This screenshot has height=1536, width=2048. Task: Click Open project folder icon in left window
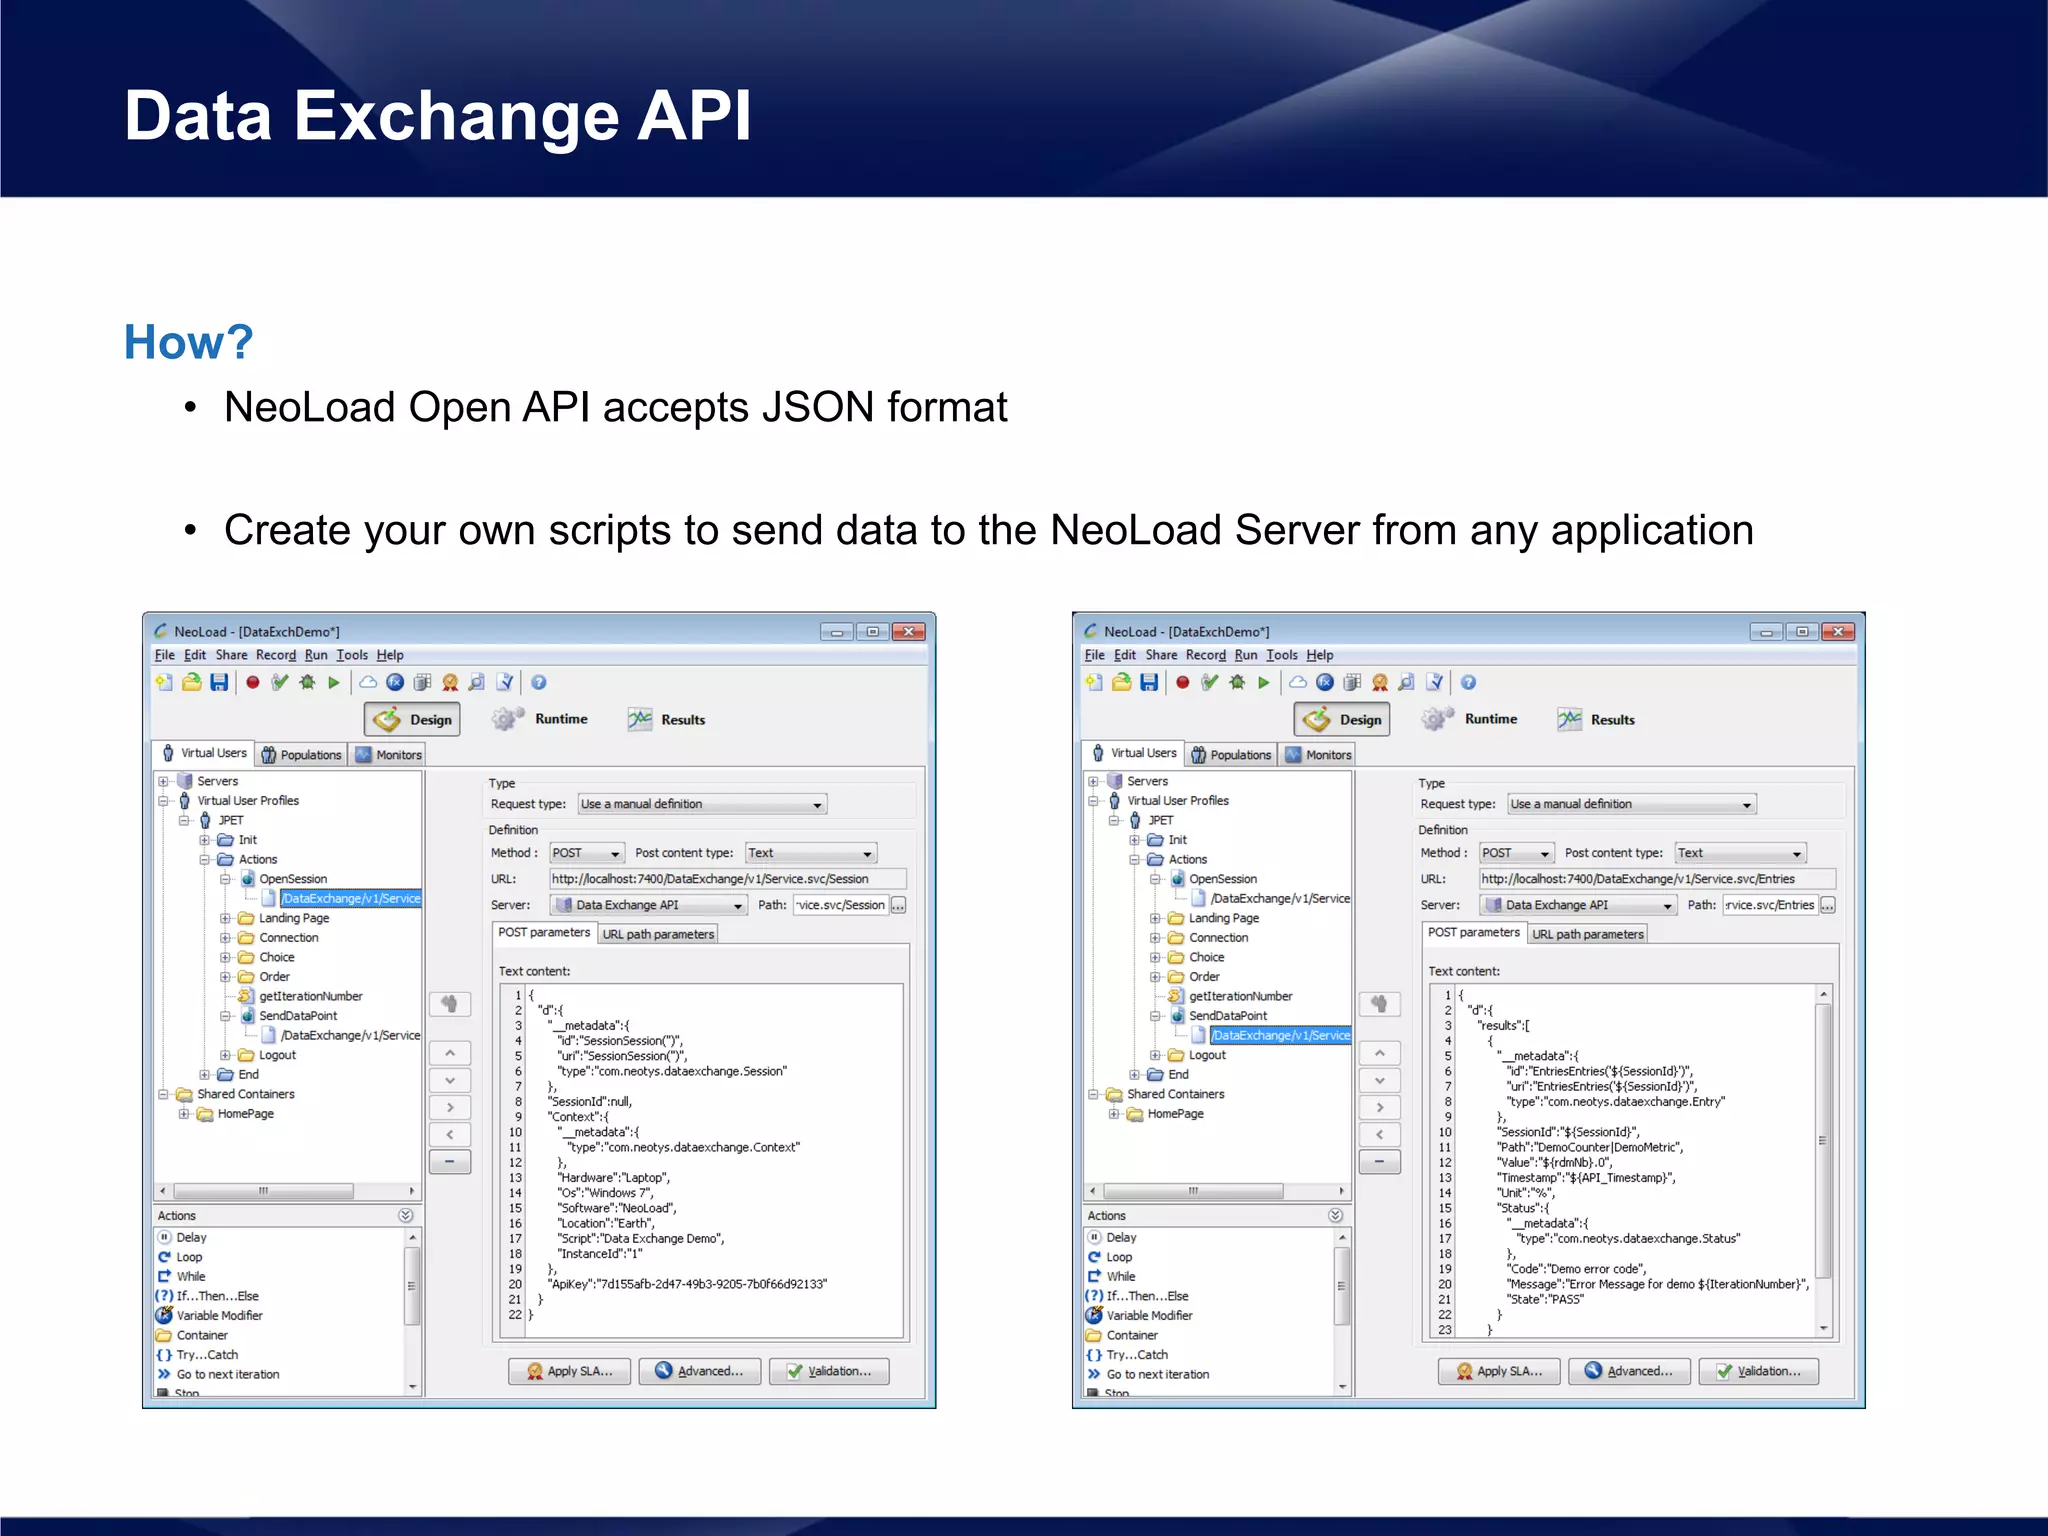(x=192, y=682)
